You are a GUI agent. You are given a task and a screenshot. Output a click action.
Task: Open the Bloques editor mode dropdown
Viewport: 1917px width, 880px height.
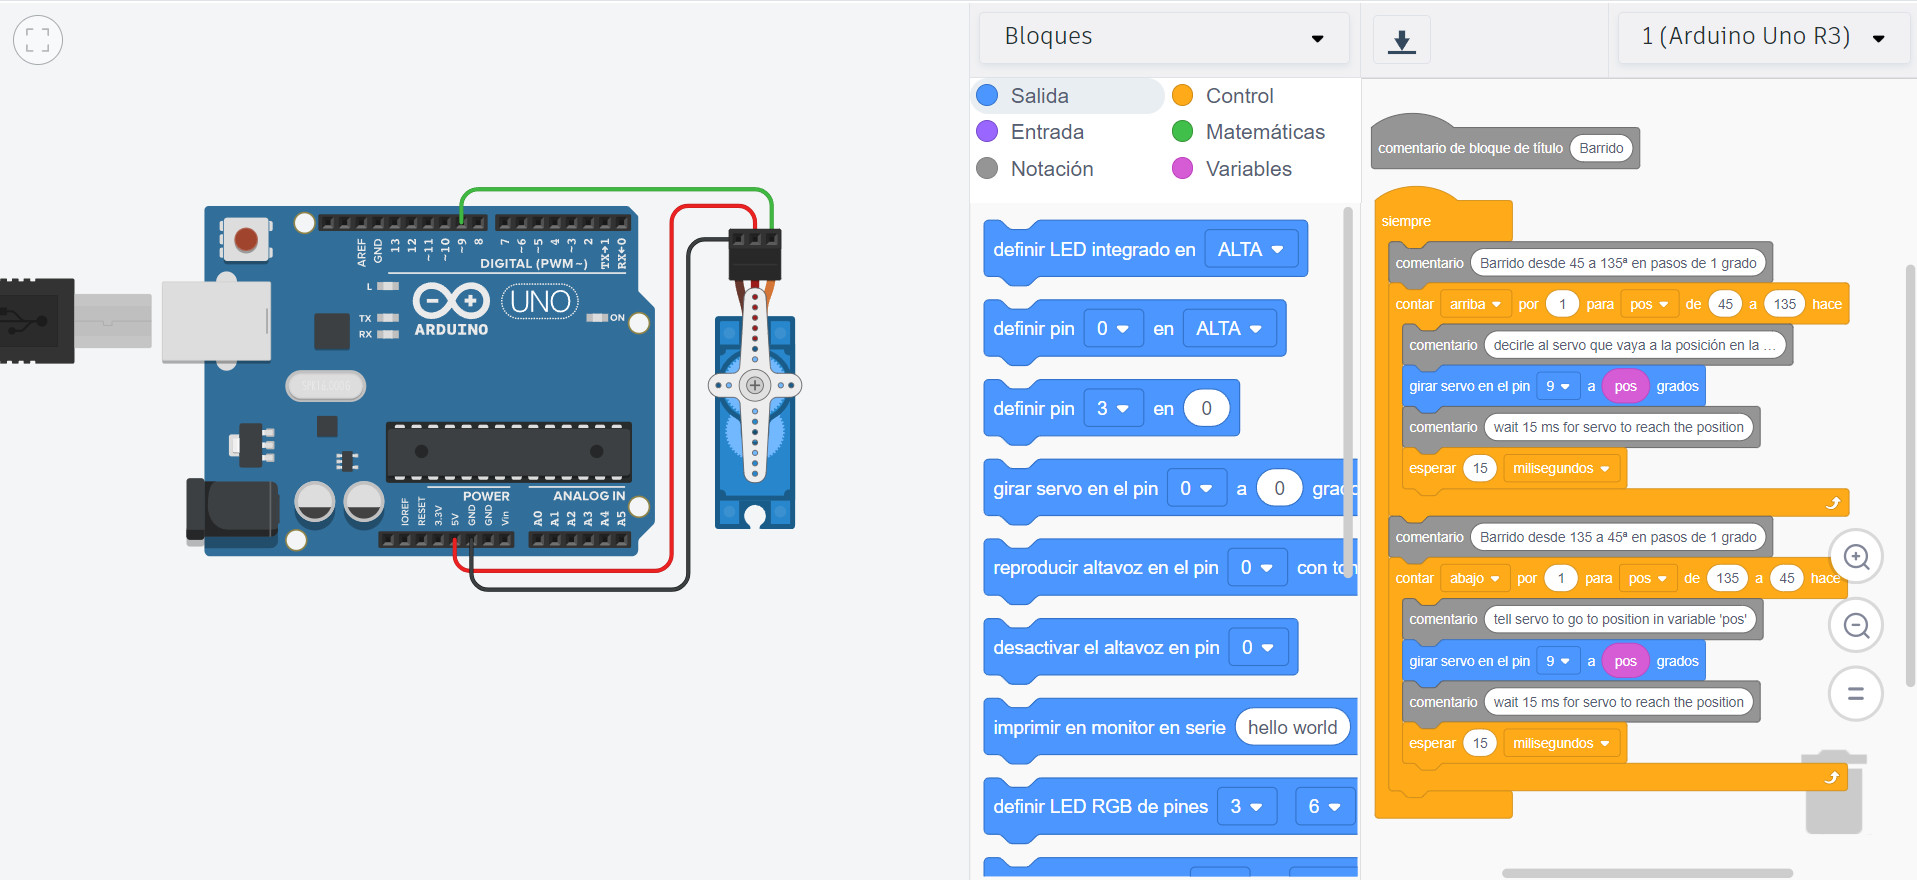coord(1163,37)
